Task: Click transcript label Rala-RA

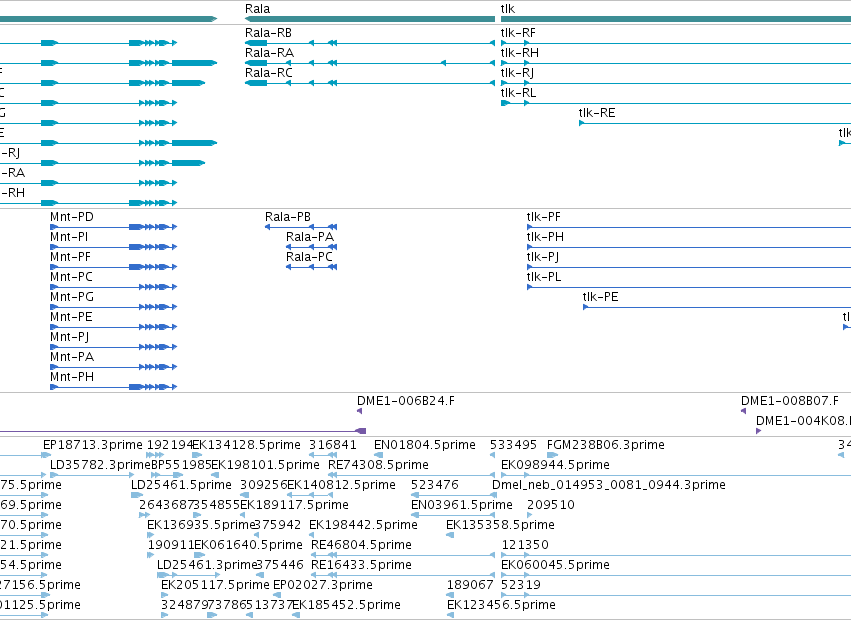Action: (x=269, y=53)
